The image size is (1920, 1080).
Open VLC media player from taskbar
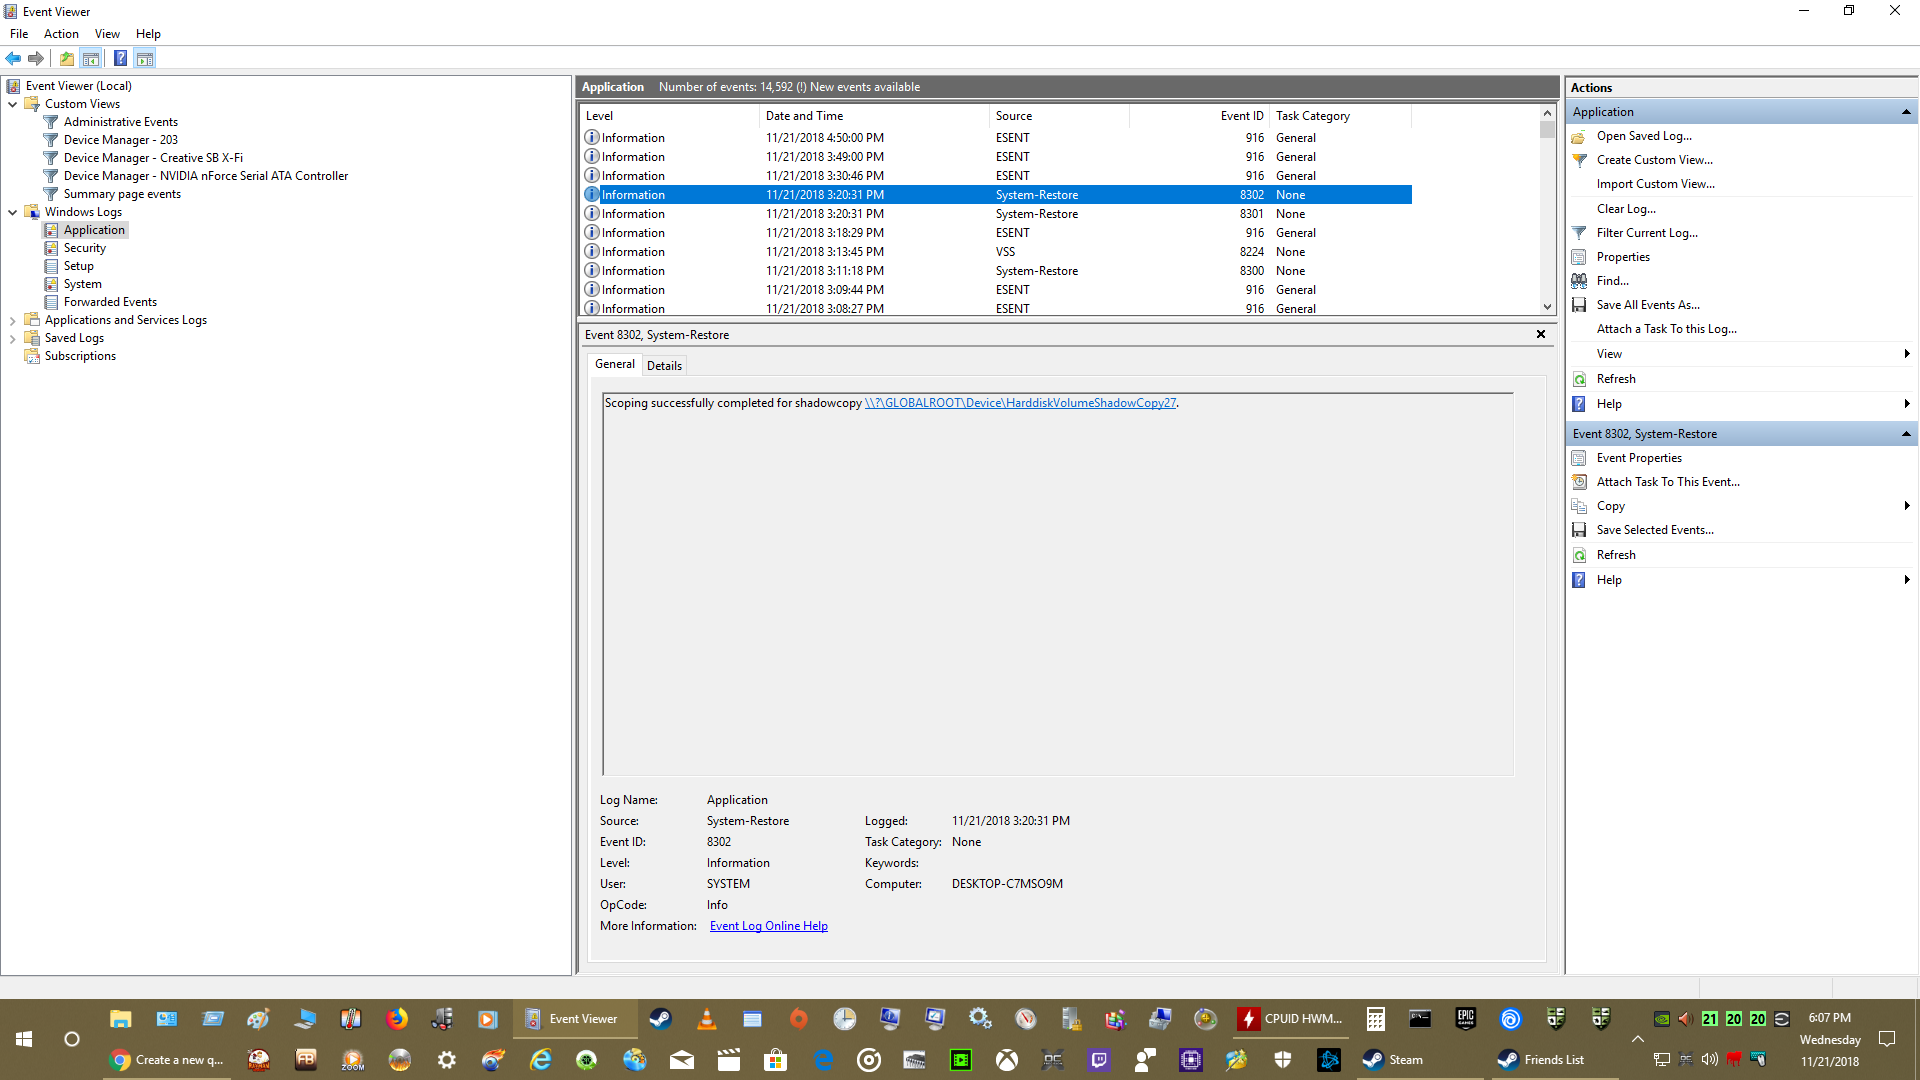coord(706,1019)
